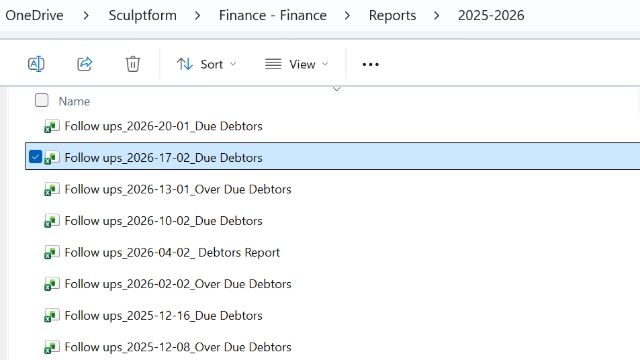Select Follow ups_2025-12-08_Over Due Debtors file
This screenshot has height=360, width=640.
coord(178,347)
